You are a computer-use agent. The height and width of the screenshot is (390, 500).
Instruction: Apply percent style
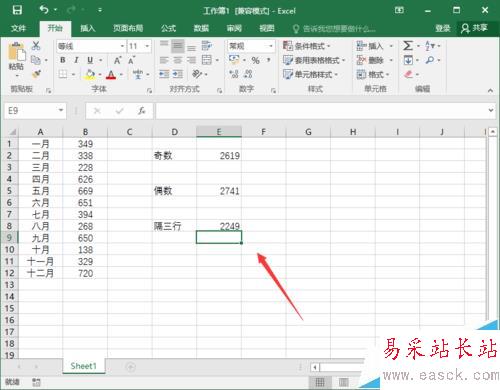tap(255, 60)
